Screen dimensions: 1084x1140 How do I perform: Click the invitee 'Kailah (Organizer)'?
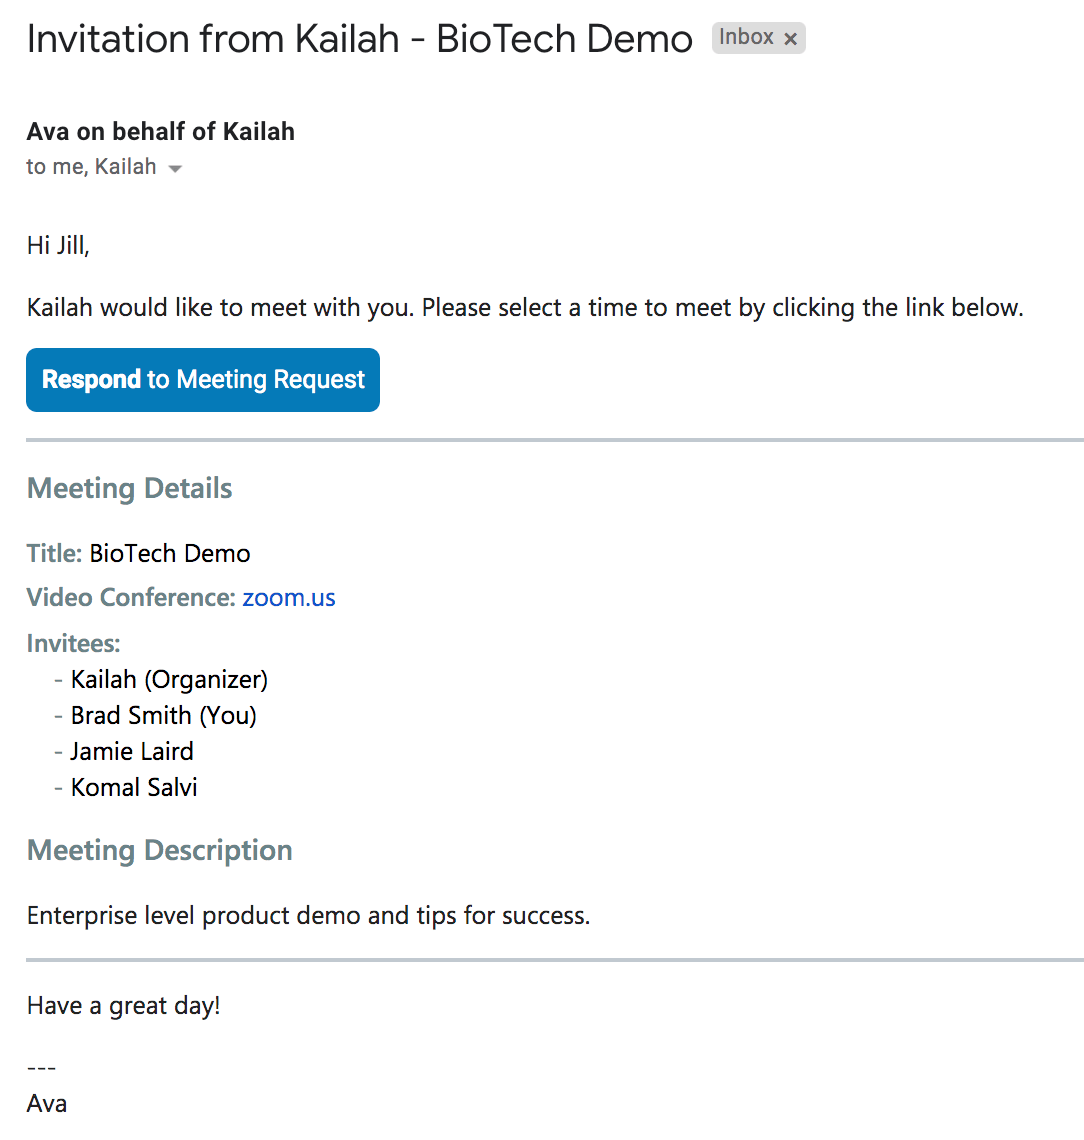[168, 679]
